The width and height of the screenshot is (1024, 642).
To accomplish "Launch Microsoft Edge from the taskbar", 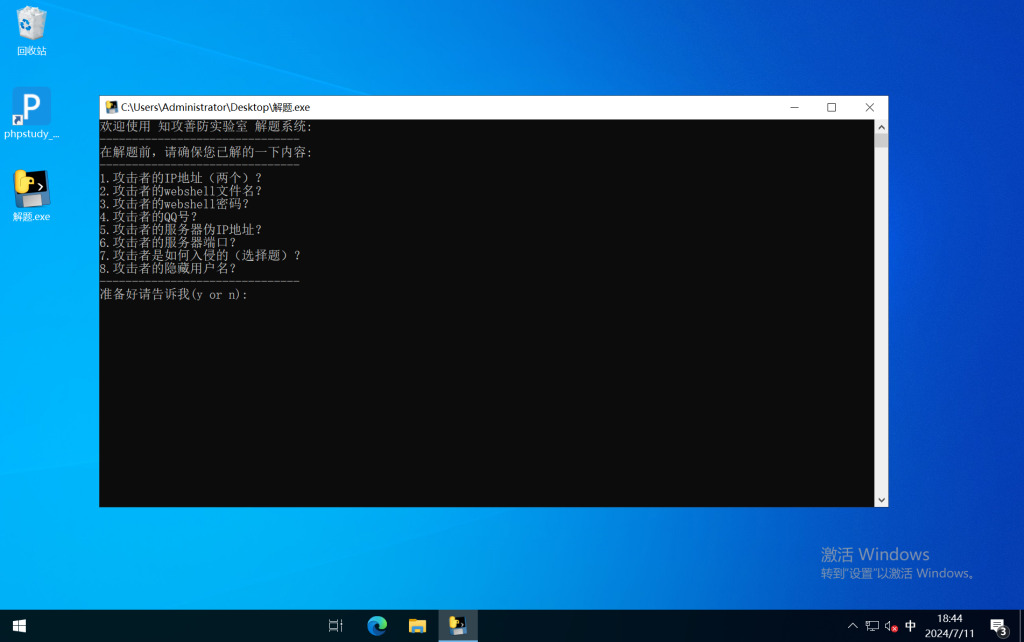I will 377,626.
